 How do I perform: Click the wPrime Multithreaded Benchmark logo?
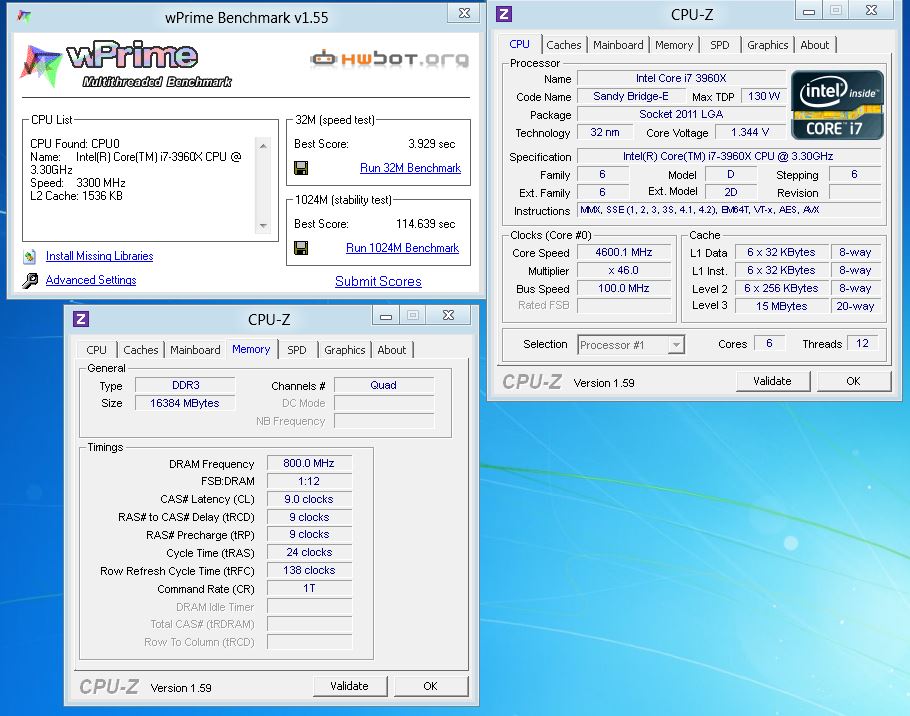click(128, 65)
